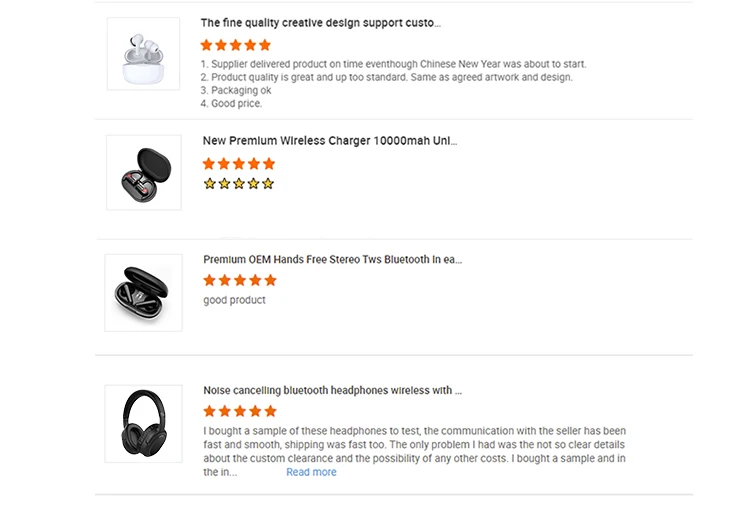Image resolution: width=750 pixels, height=505 pixels.
Task: Expand headphones review with Read more
Action: (311, 472)
